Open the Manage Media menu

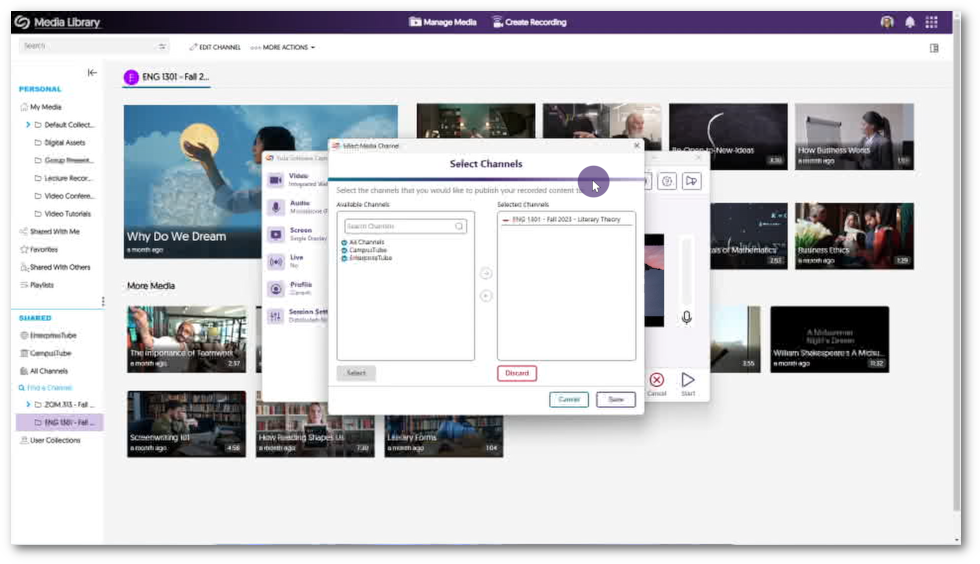[442, 22]
